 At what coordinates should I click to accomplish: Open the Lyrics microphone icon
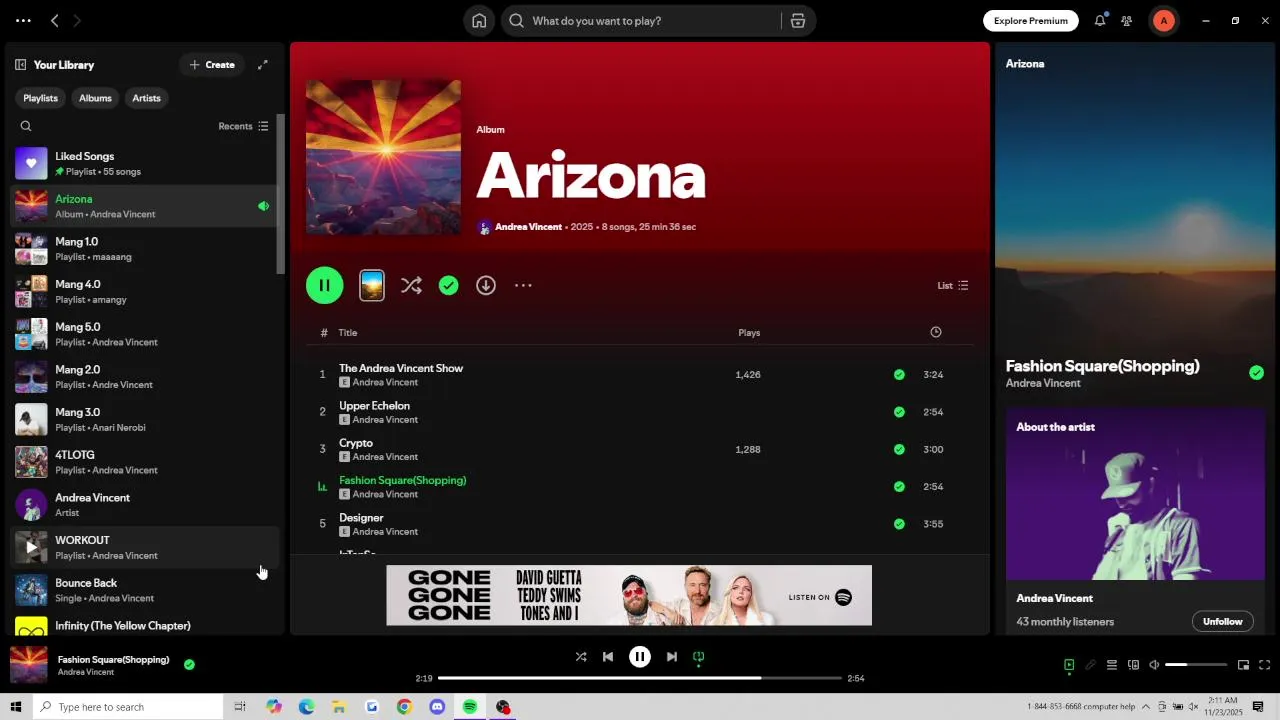(1090, 665)
